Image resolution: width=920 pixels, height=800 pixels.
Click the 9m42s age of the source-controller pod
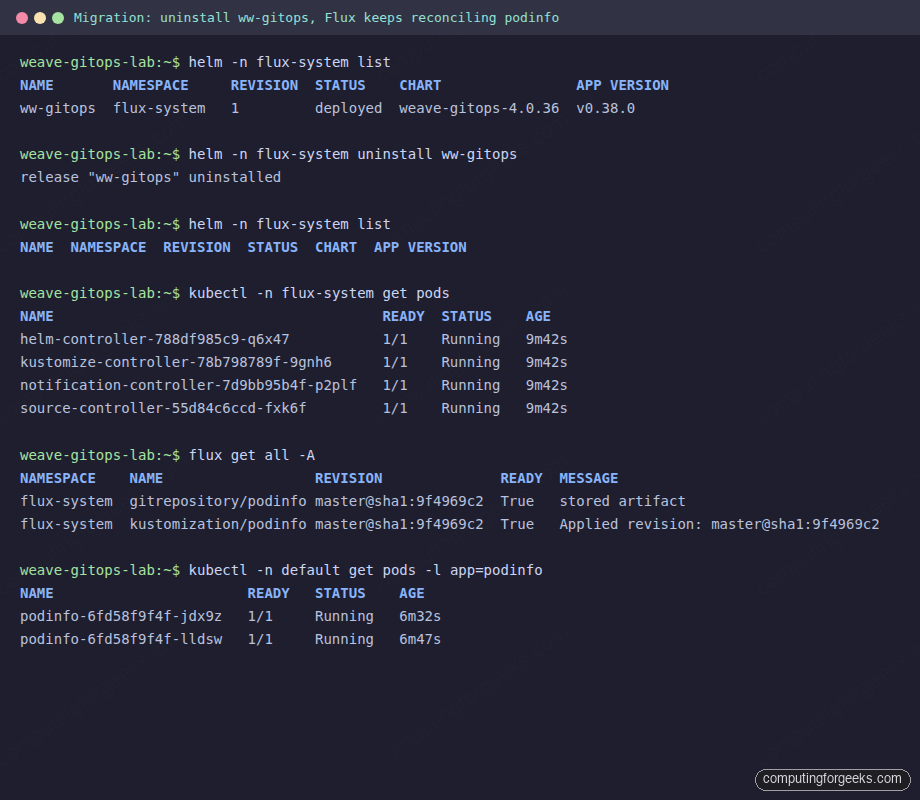tap(546, 408)
